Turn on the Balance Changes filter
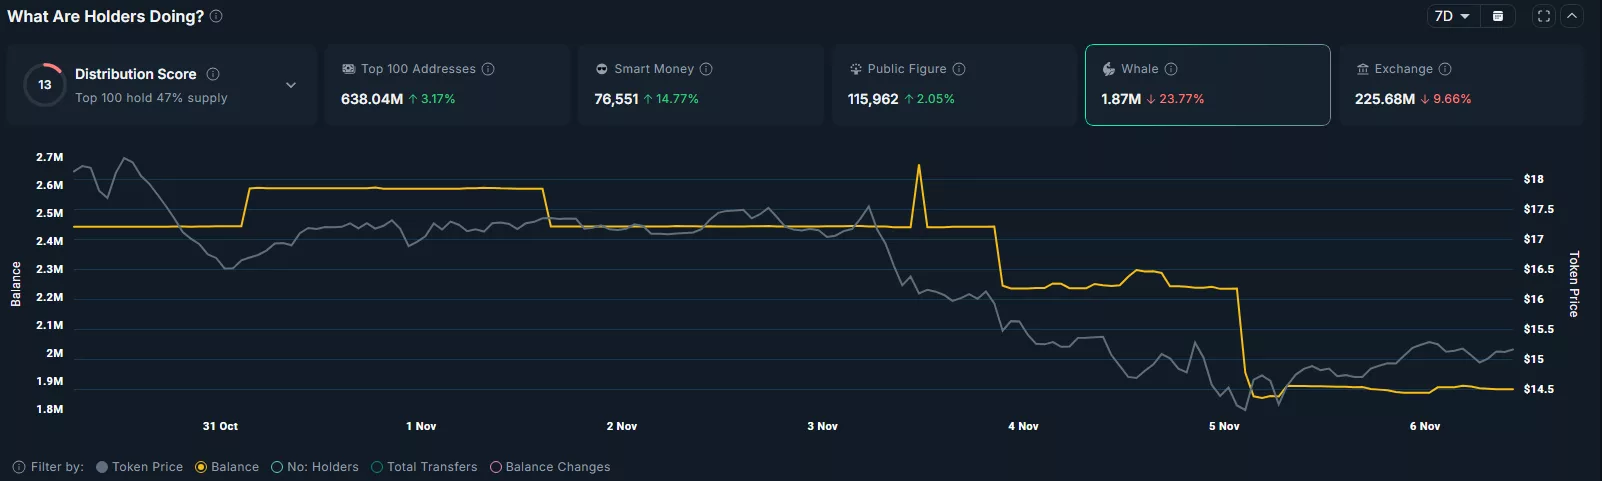 click(x=549, y=467)
